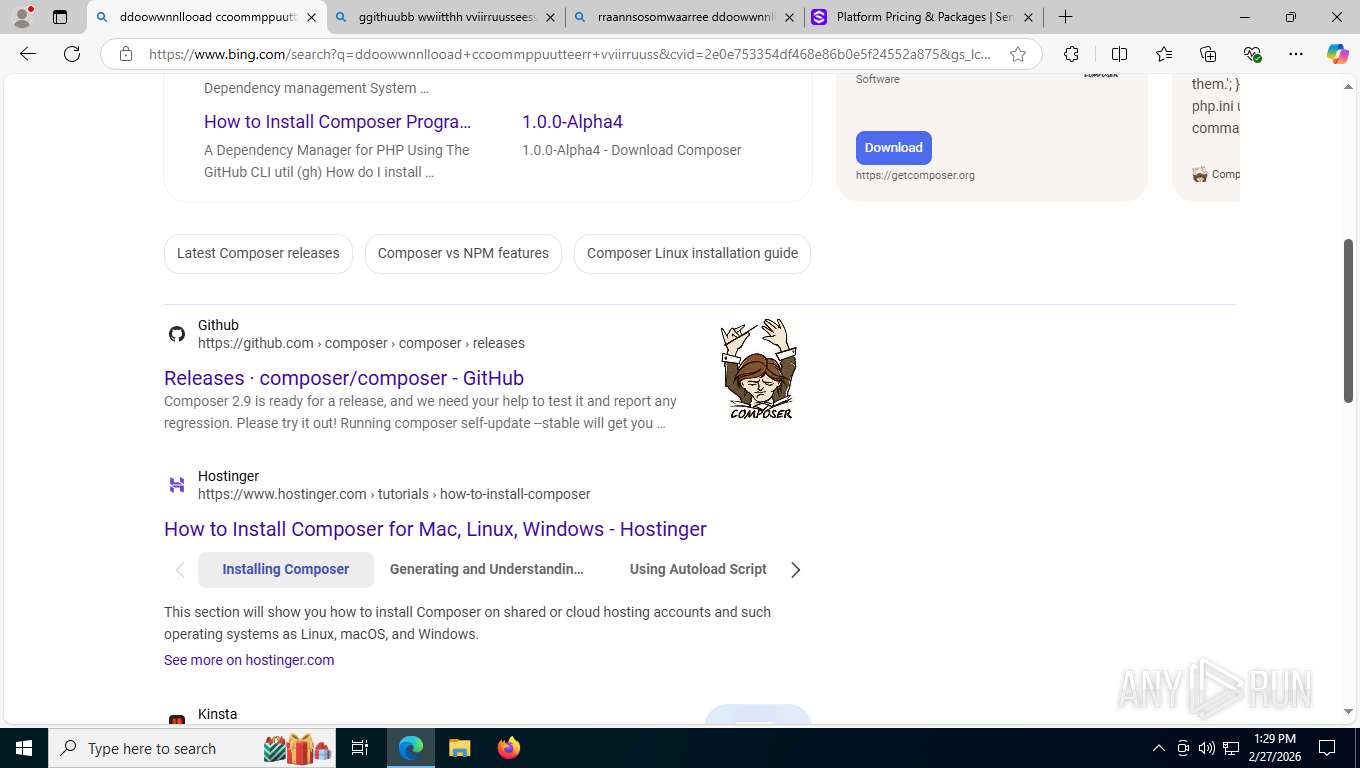Open the Favorites list icon
The width and height of the screenshot is (1360, 768).
tap(1164, 54)
